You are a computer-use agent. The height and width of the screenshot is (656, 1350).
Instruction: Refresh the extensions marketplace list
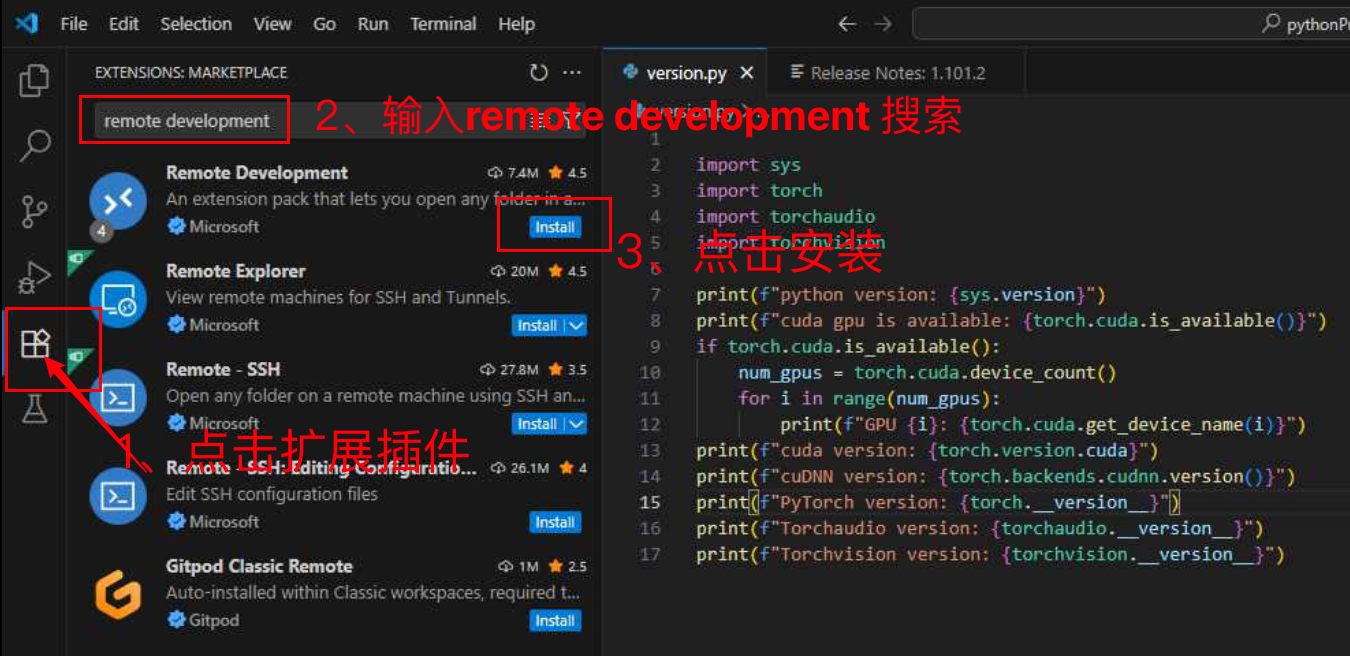tap(539, 73)
